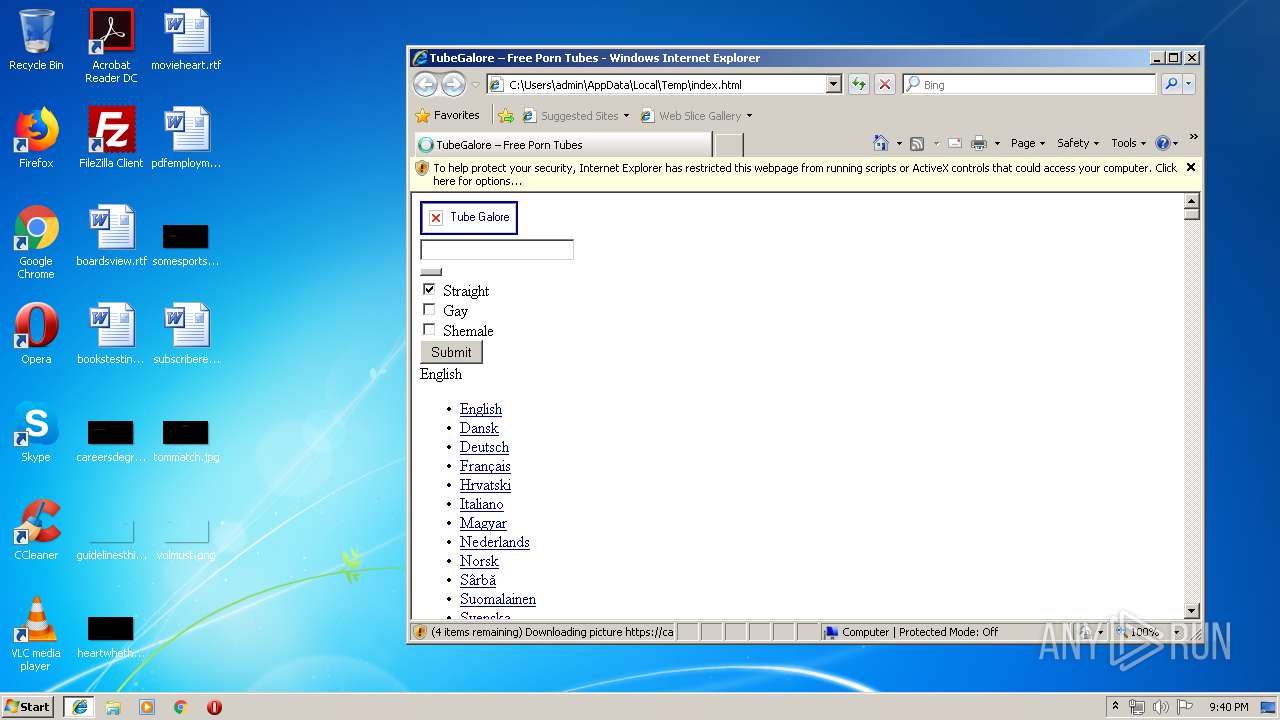The image size is (1280, 720).
Task: Close the security information bar
Action: point(1190,167)
